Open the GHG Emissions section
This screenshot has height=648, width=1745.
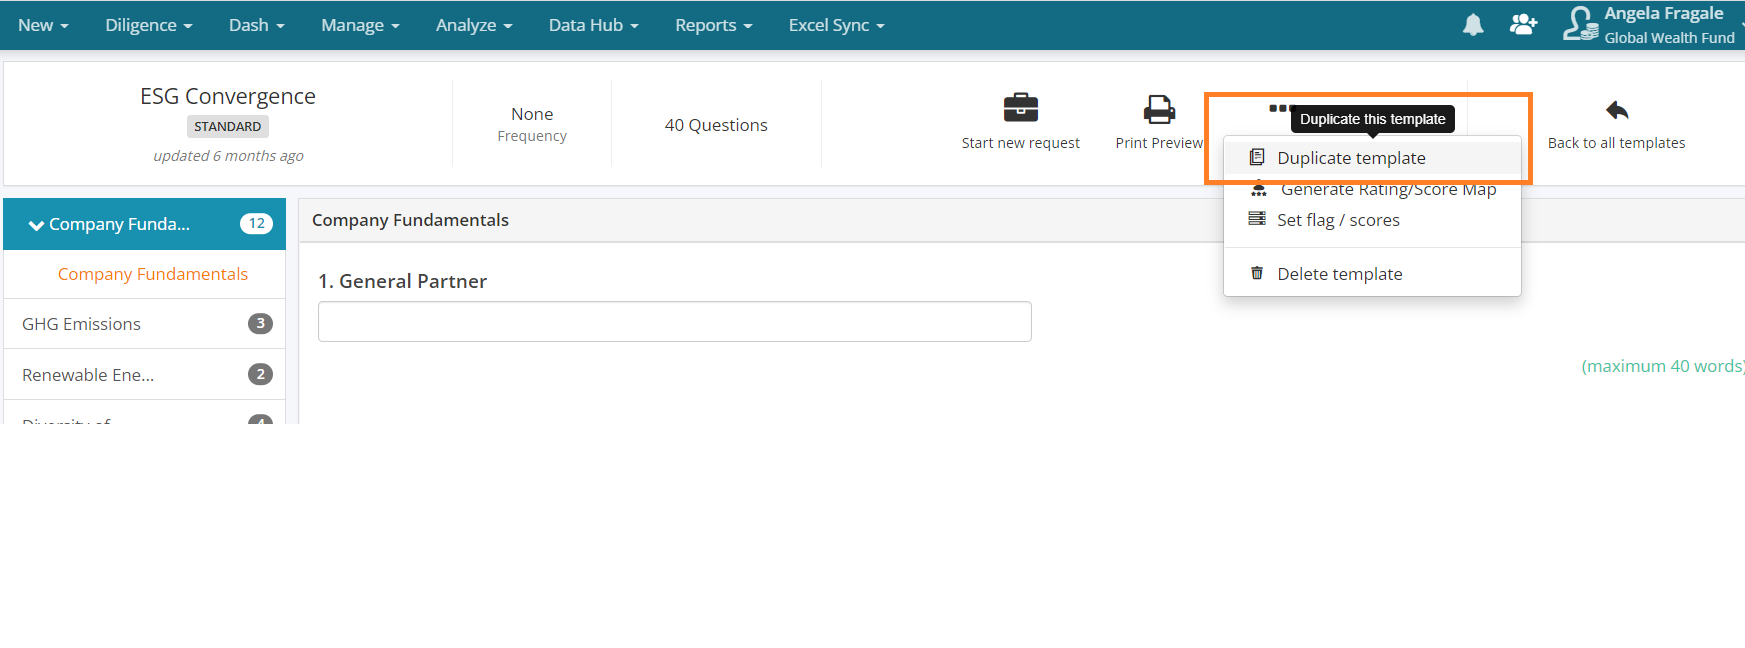[145, 324]
